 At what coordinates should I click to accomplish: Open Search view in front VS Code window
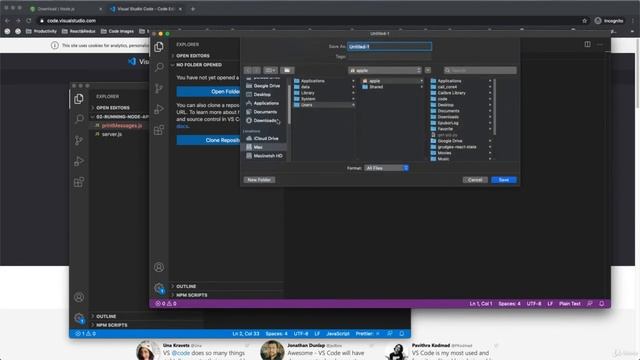pos(159,67)
